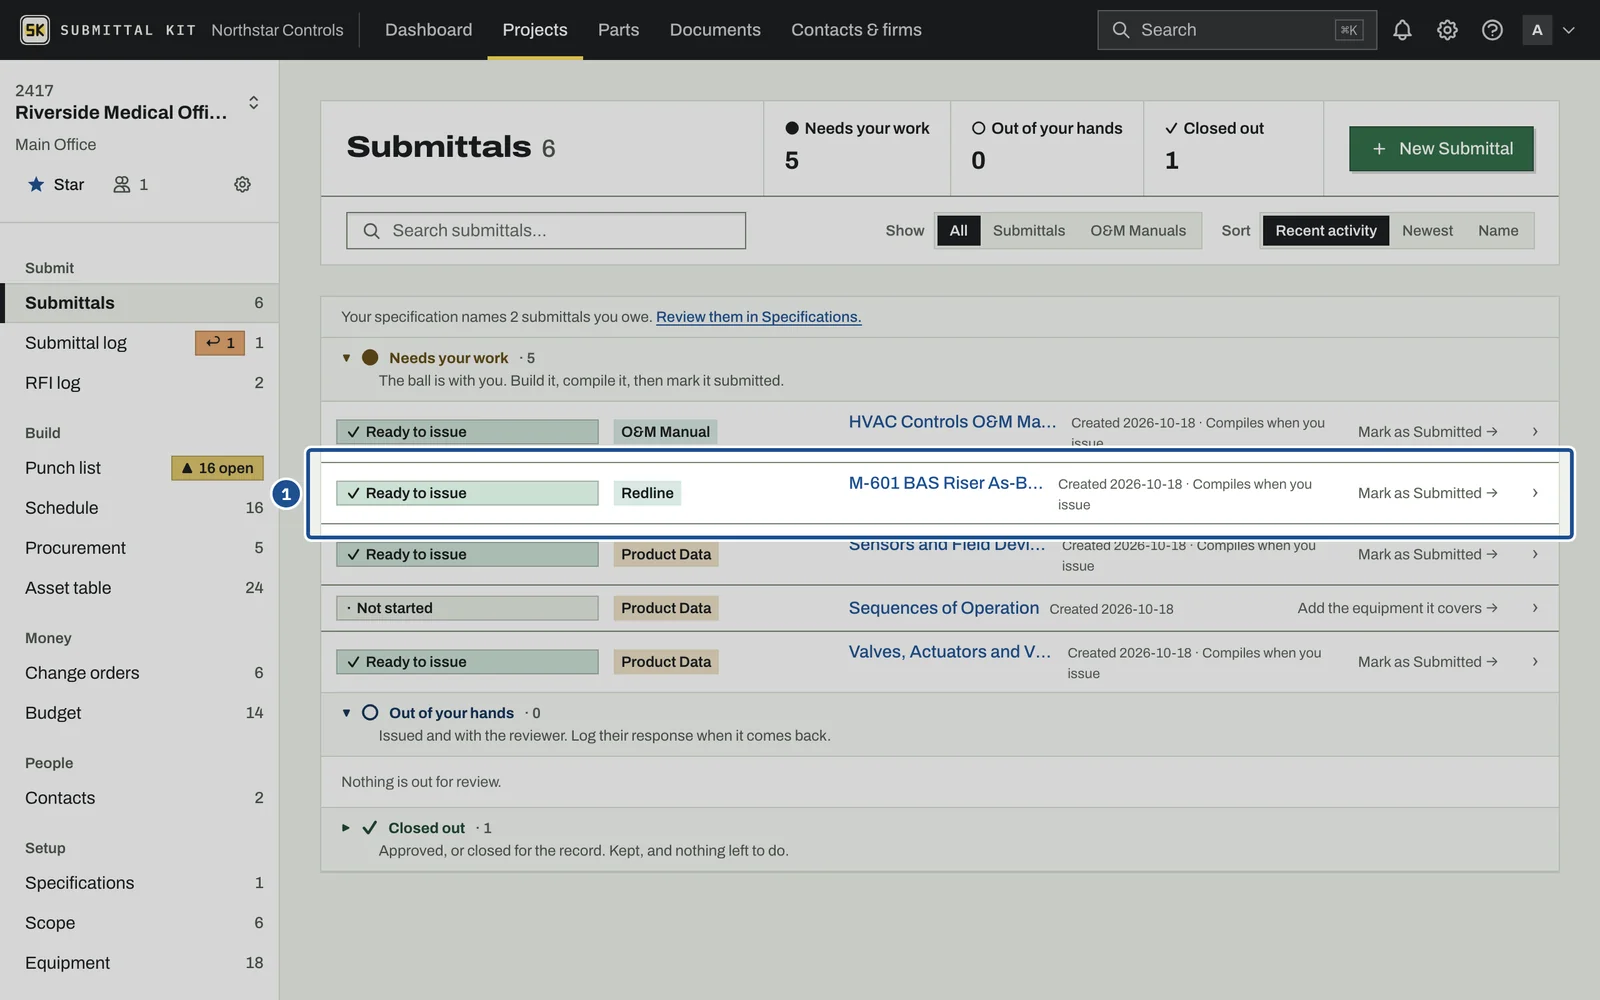Open project members icon showing 1

click(x=131, y=184)
